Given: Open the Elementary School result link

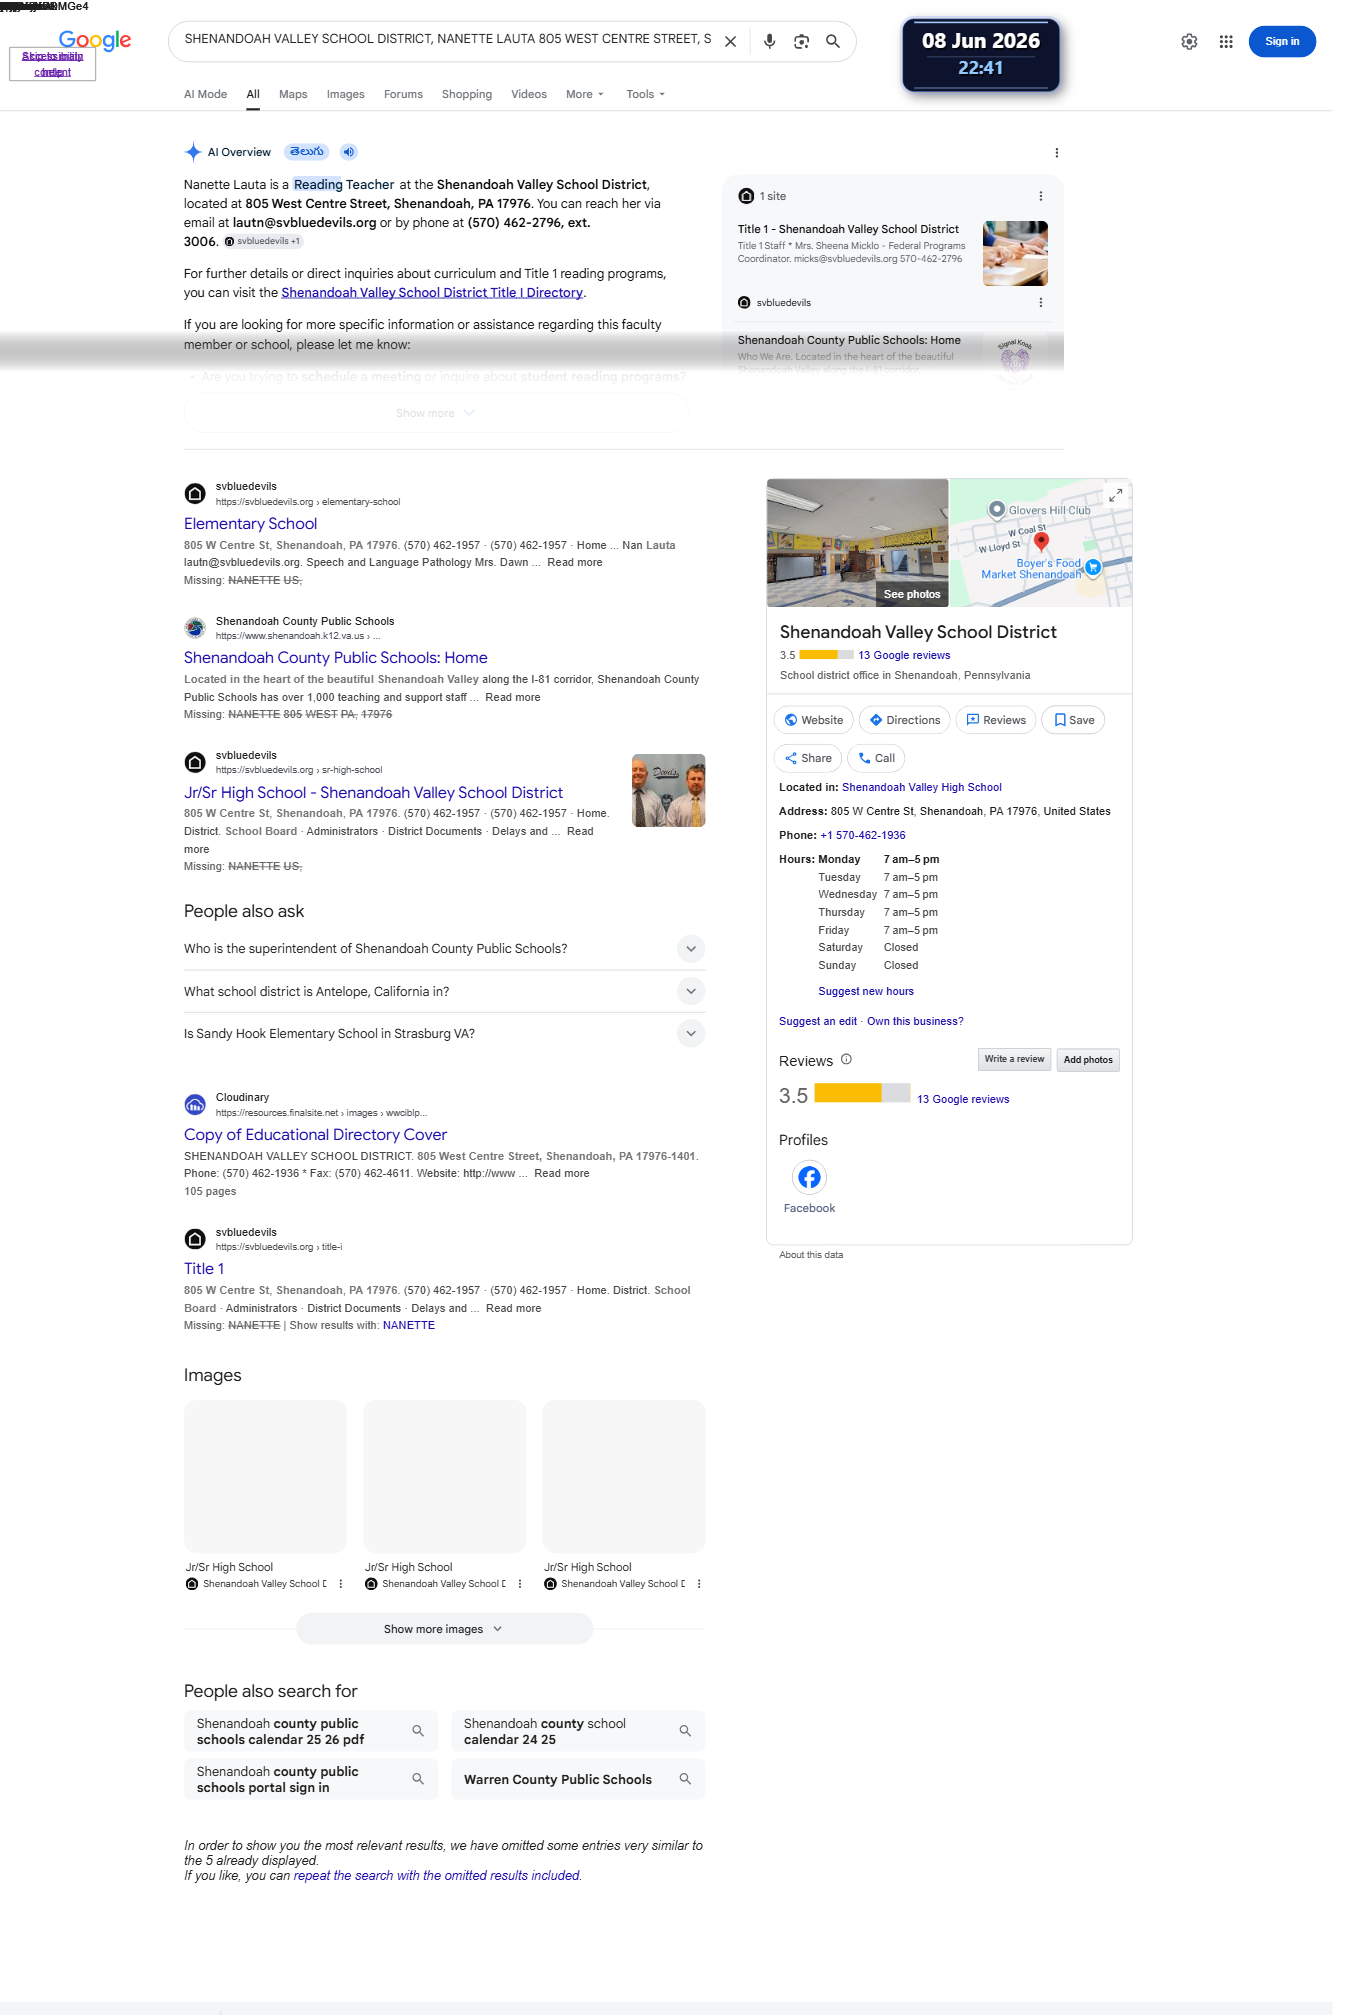Looking at the screenshot, I should tap(250, 524).
